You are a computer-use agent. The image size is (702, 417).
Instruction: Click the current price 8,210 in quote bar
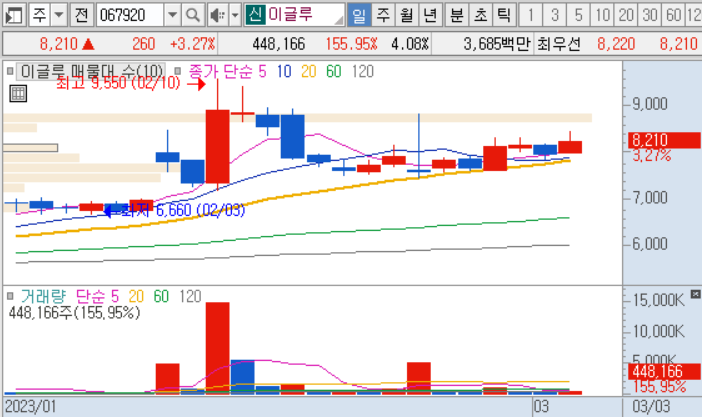tap(59, 44)
